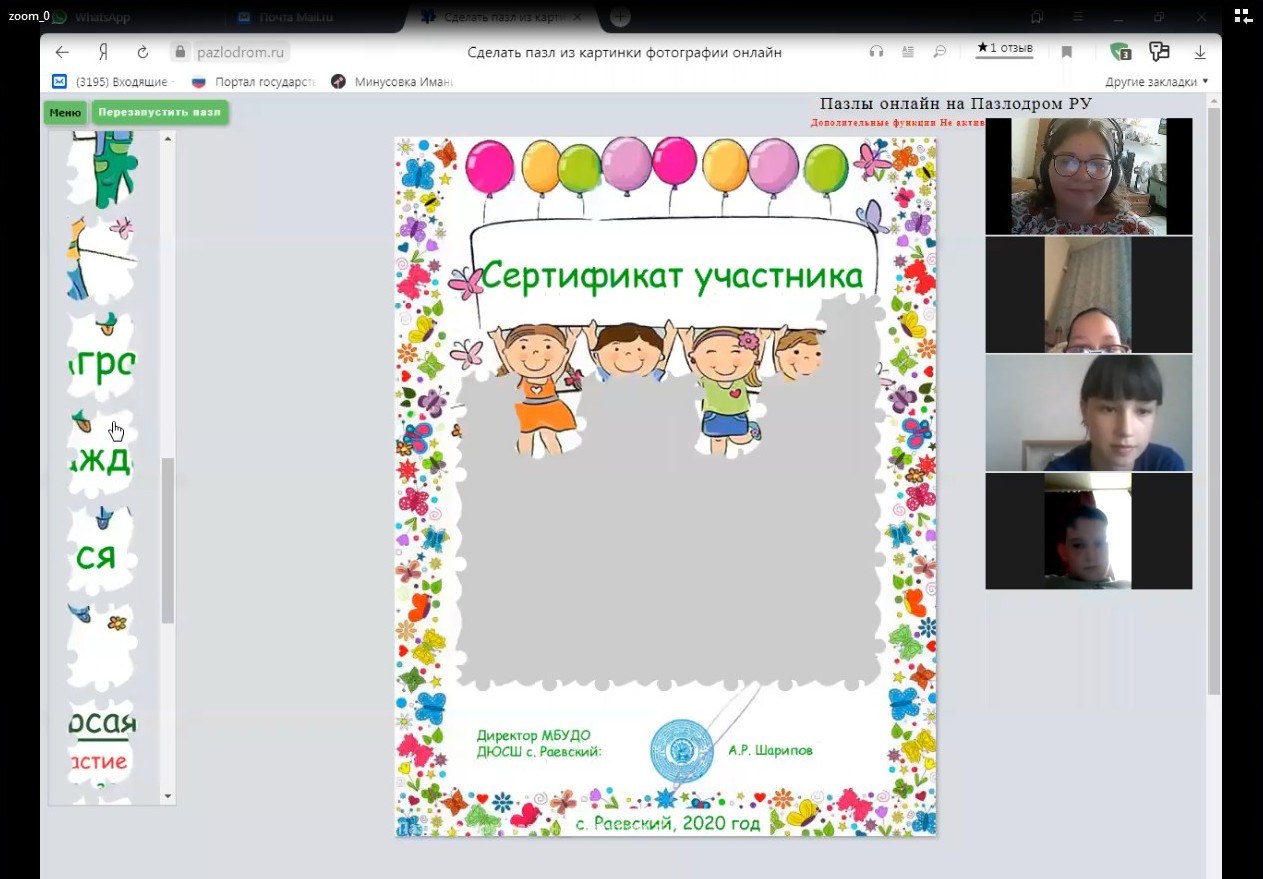Open the green shield protection icon

click(x=1120, y=52)
